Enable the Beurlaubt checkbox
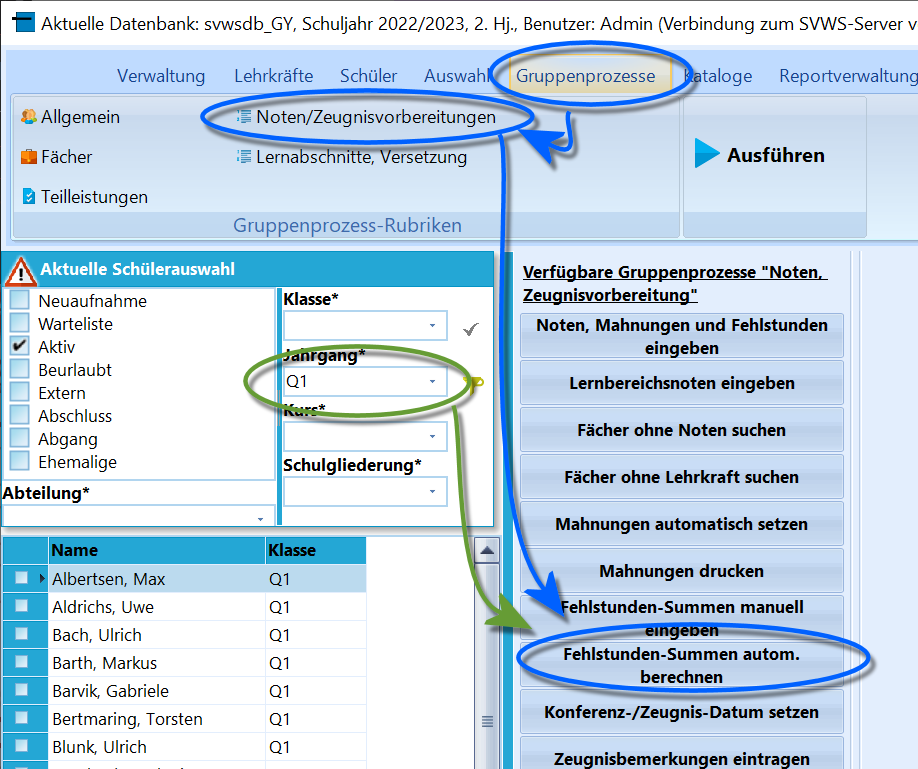 coord(19,369)
